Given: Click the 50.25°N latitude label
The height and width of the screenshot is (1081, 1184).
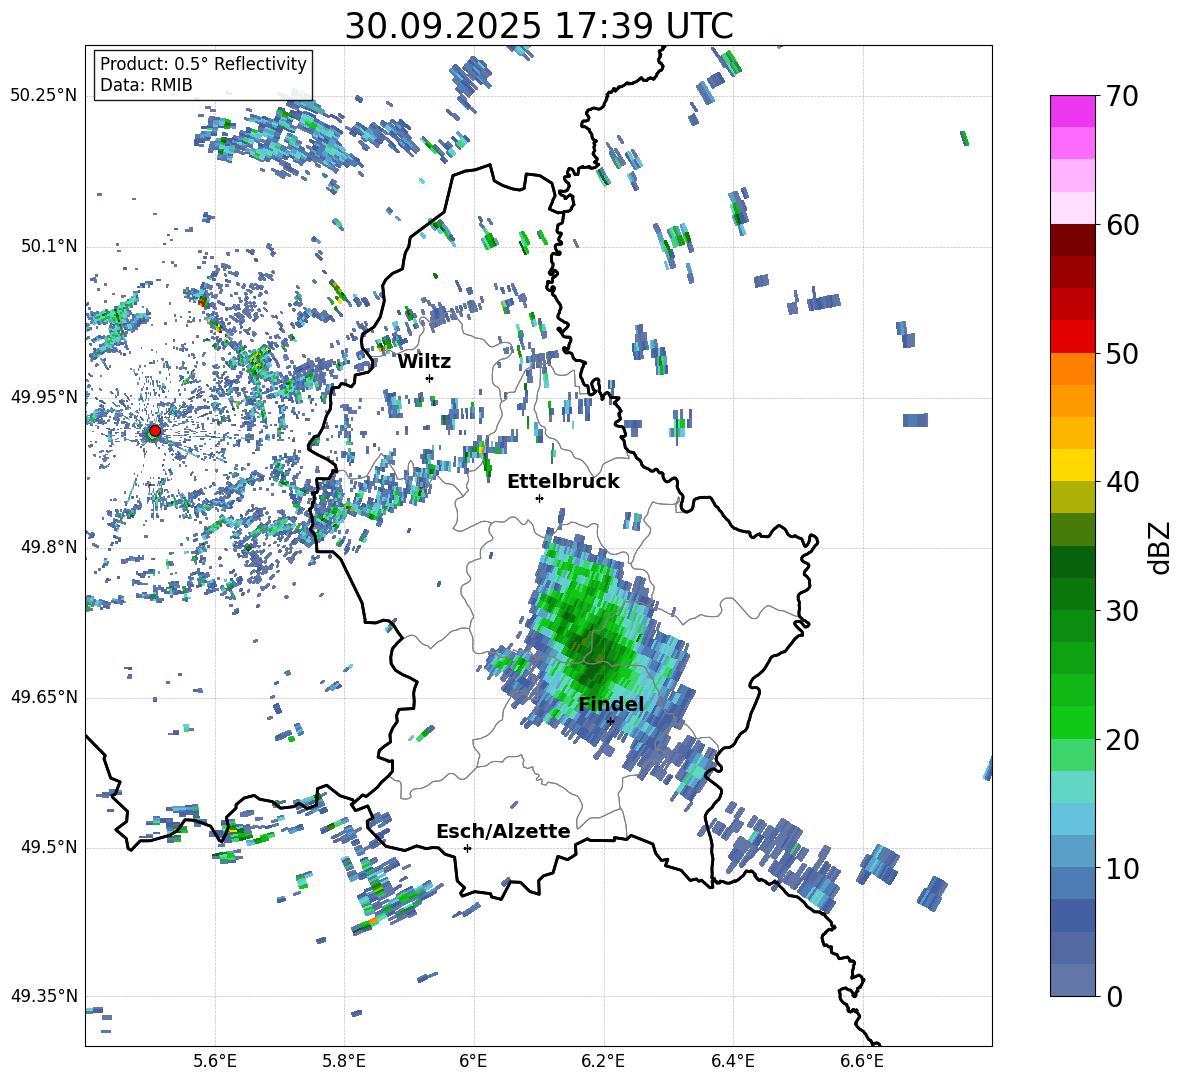Looking at the screenshot, I should pos(44,96).
